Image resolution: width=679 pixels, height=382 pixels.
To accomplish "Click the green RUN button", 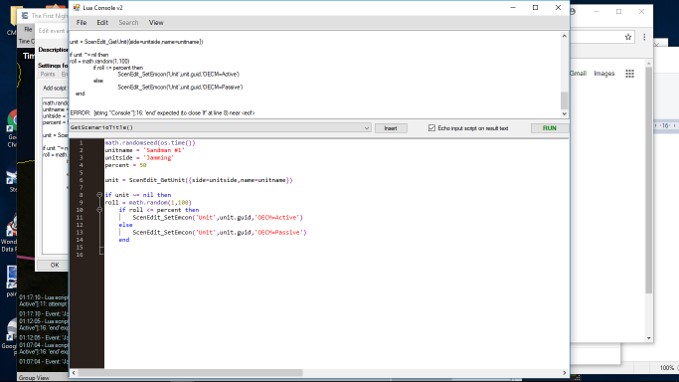I will pyautogui.click(x=549, y=128).
